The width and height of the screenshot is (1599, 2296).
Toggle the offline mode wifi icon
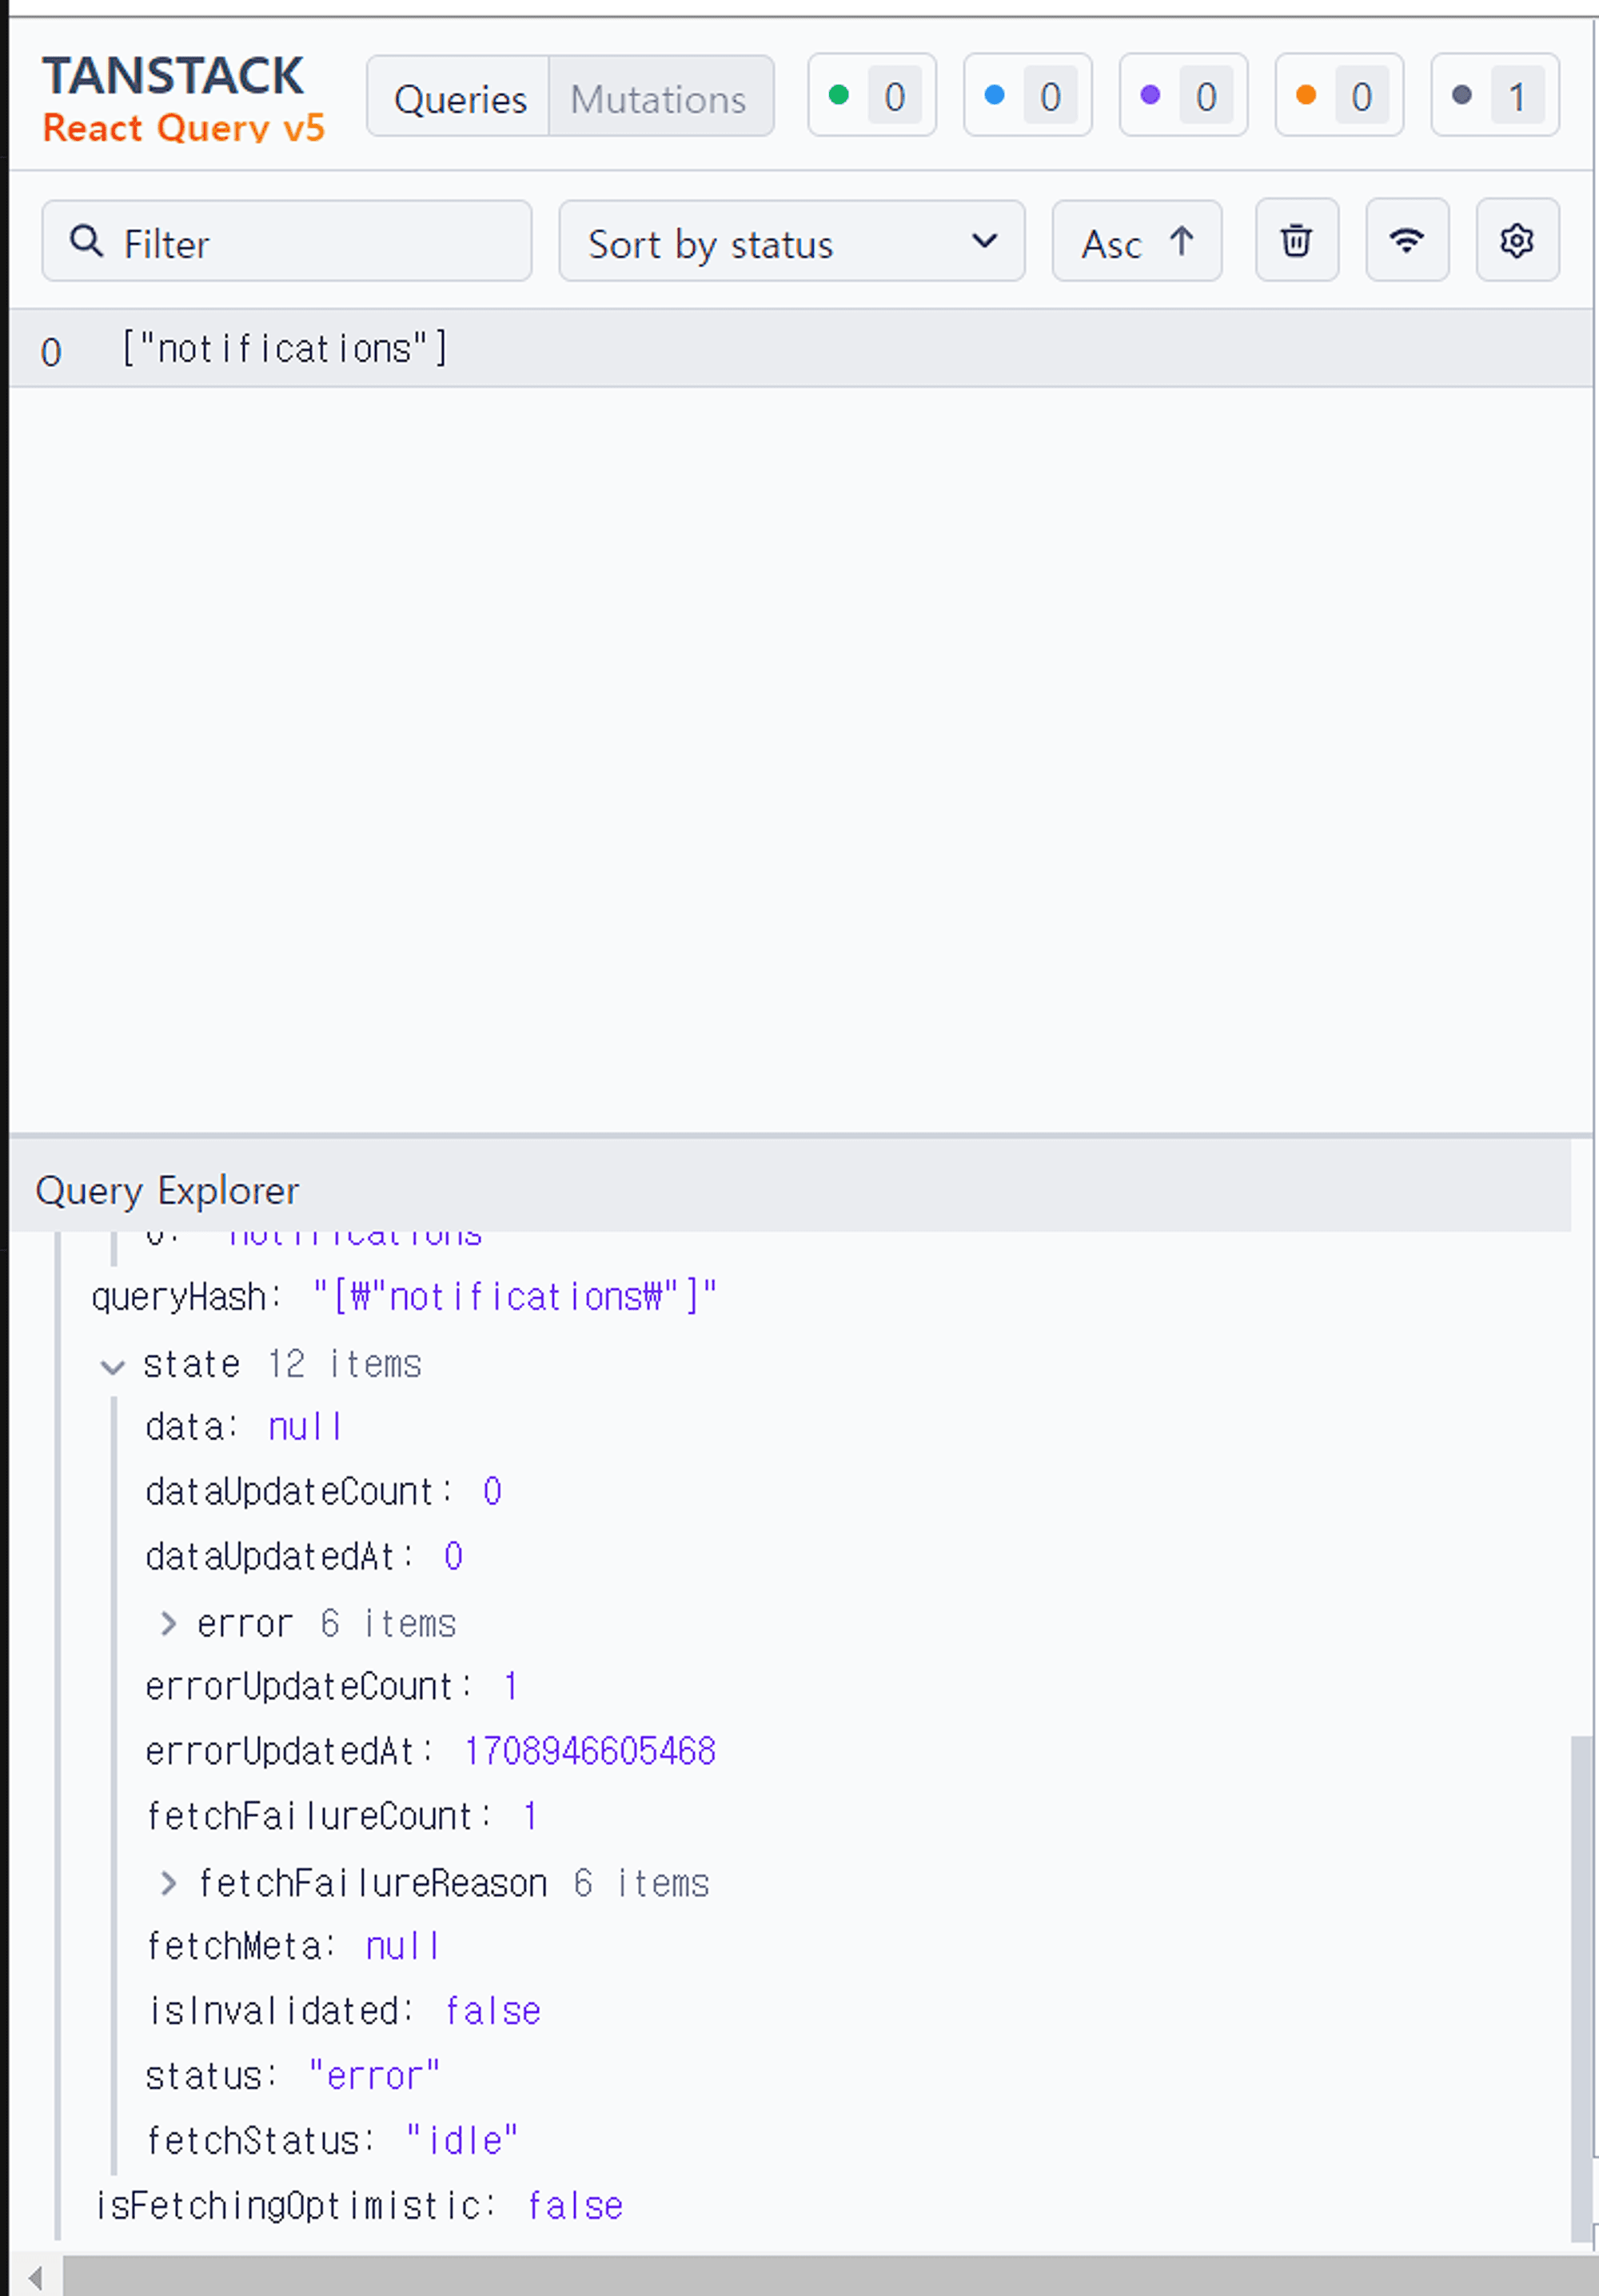click(x=1407, y=241)
